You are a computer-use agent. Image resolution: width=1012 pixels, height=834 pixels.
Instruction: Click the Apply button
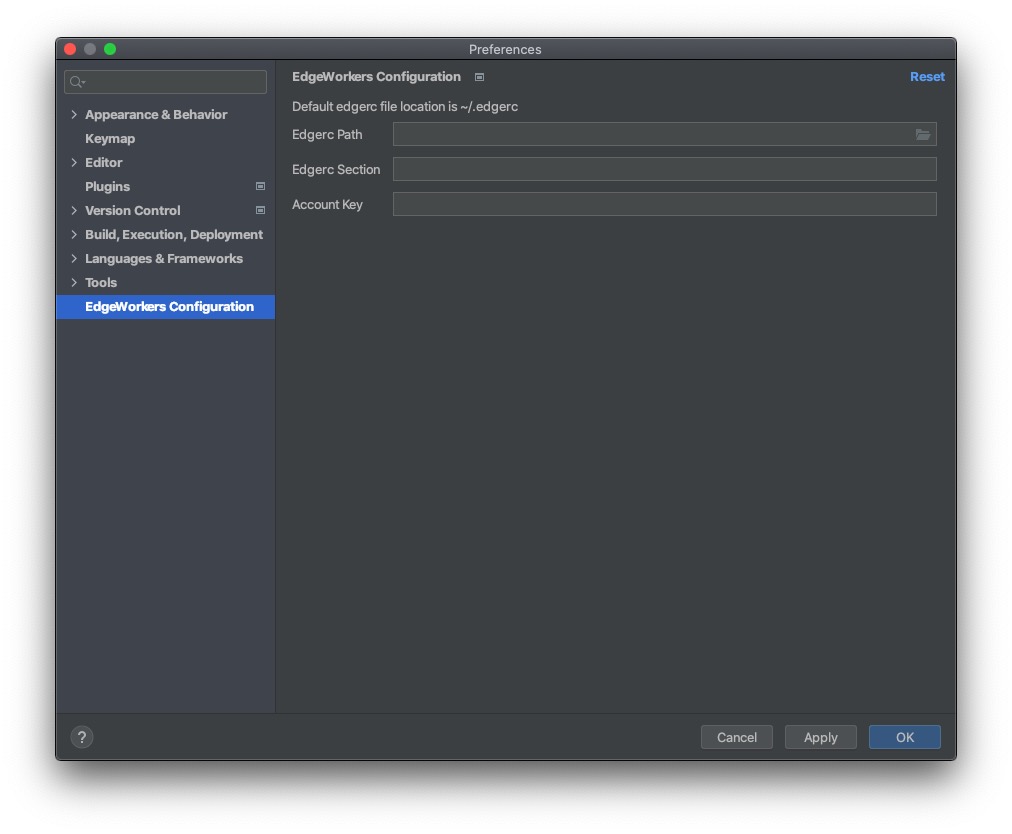tap(820, 737)
